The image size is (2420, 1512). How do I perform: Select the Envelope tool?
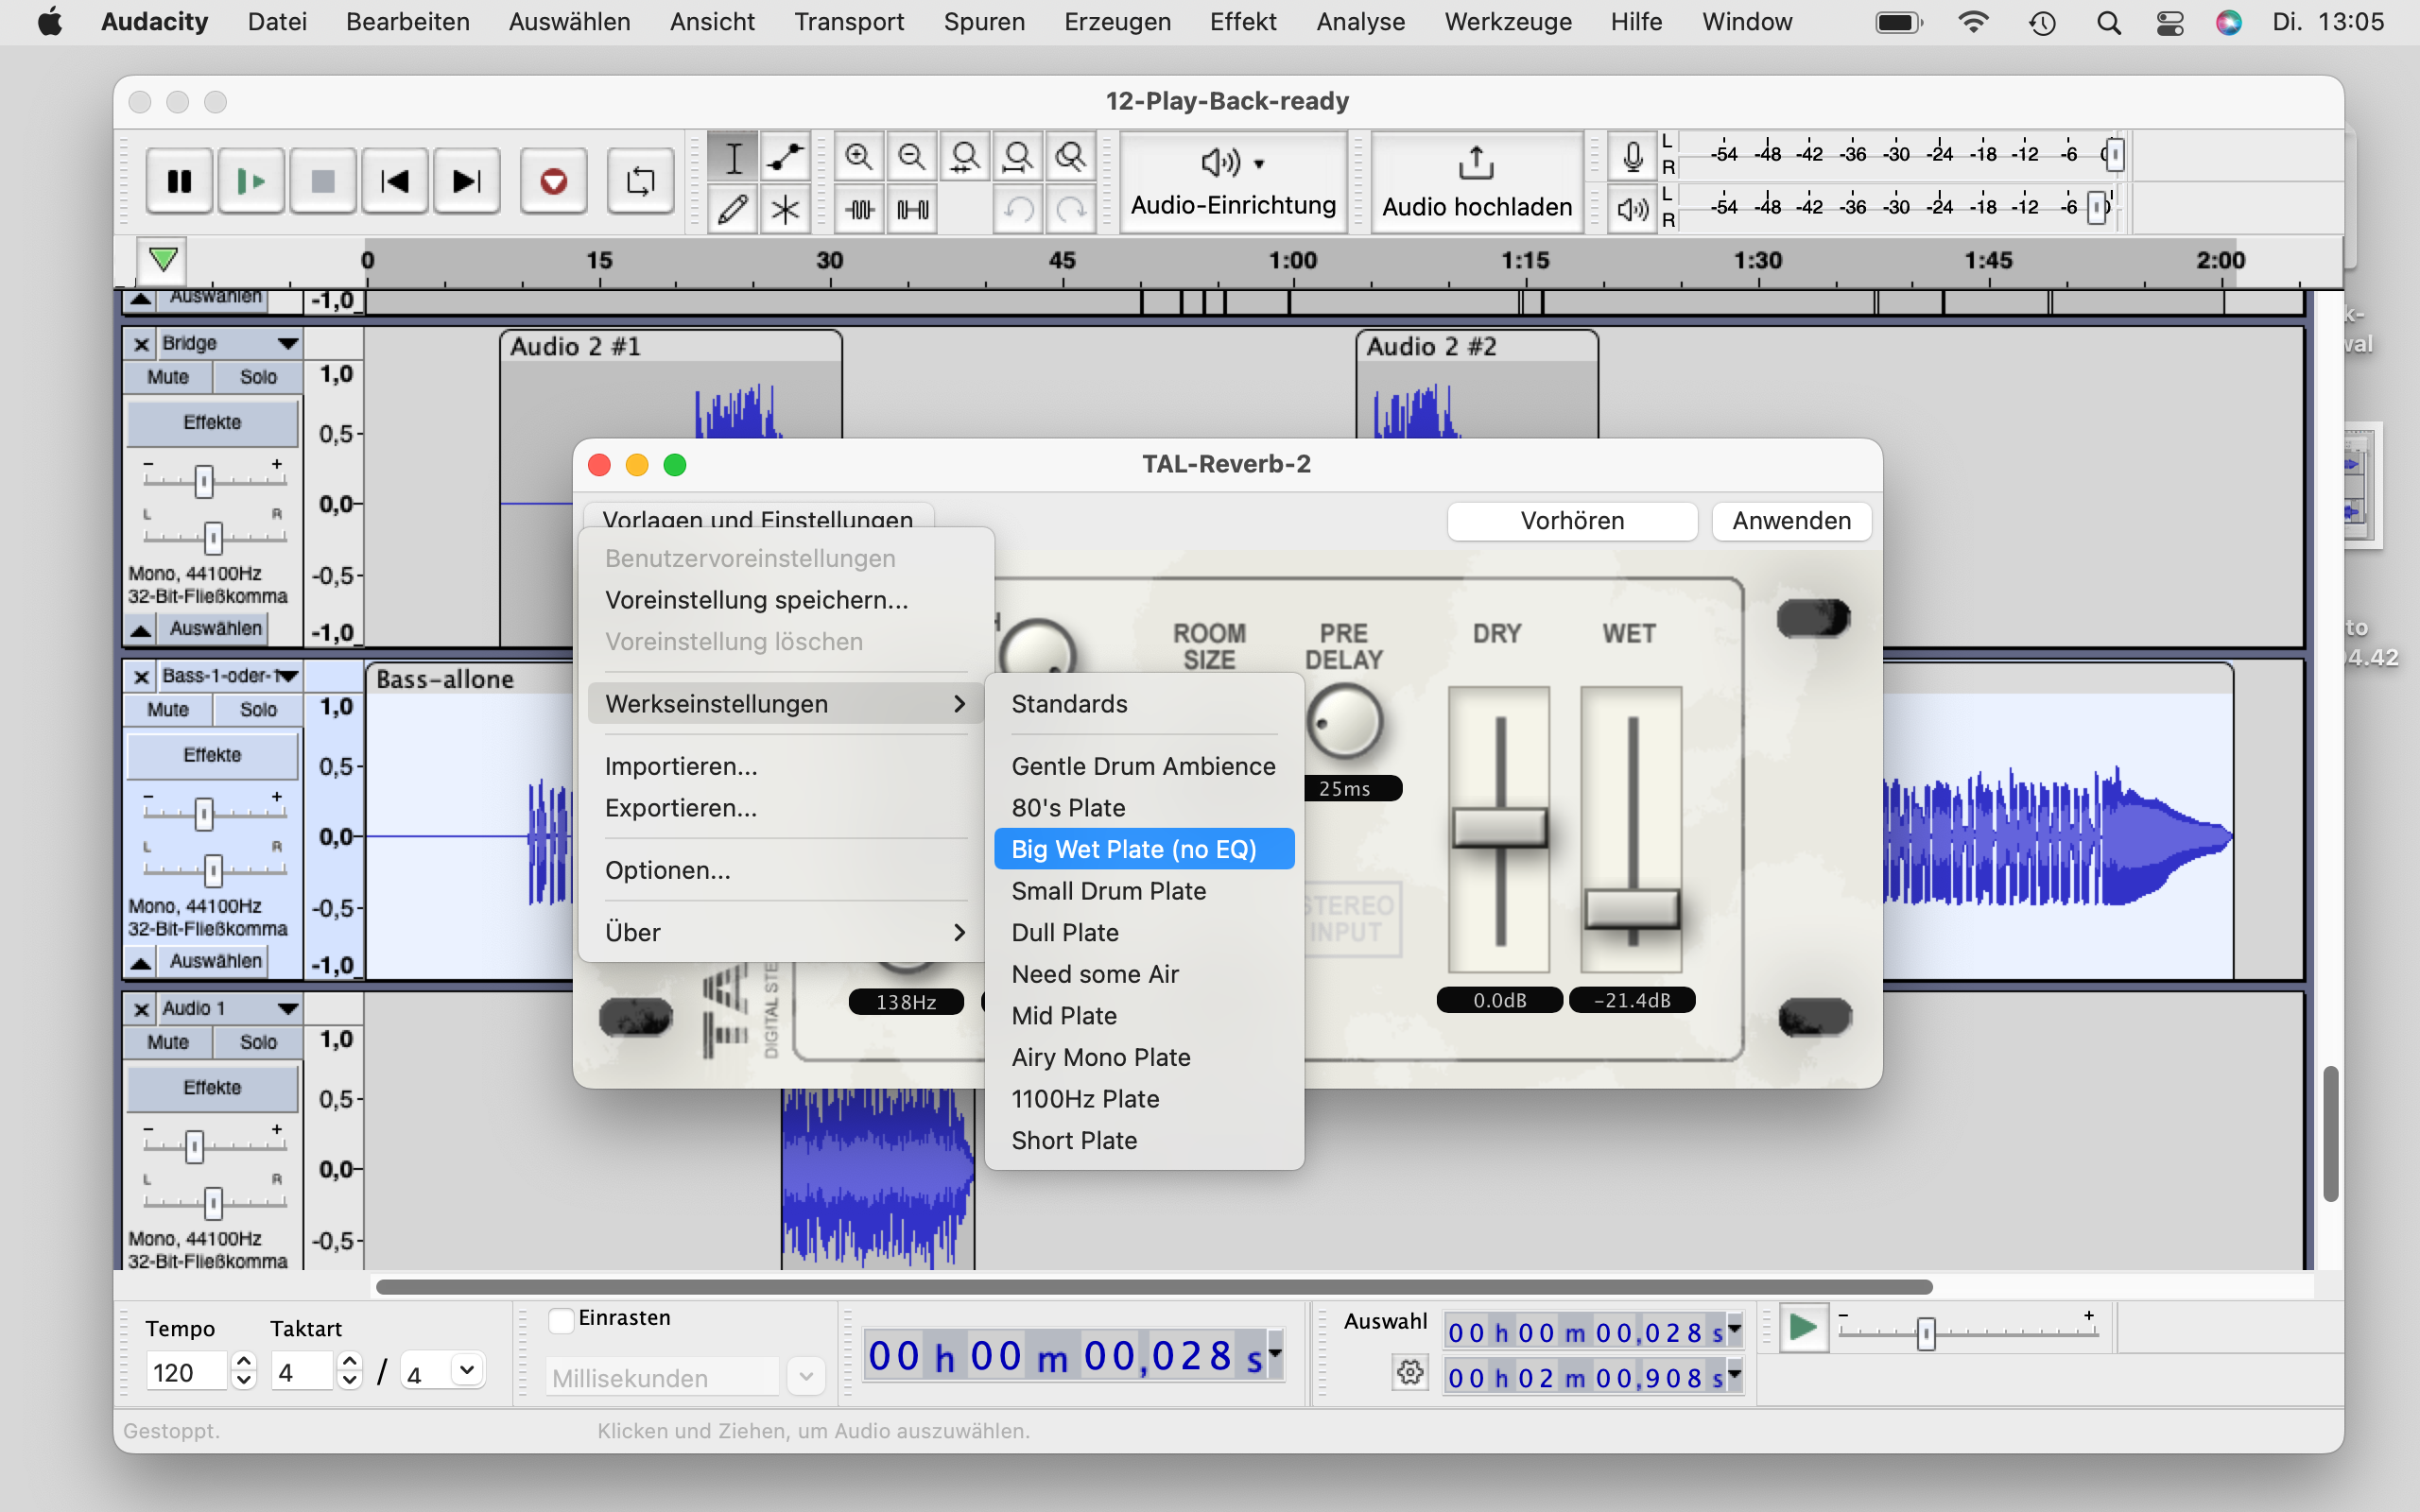785,156
